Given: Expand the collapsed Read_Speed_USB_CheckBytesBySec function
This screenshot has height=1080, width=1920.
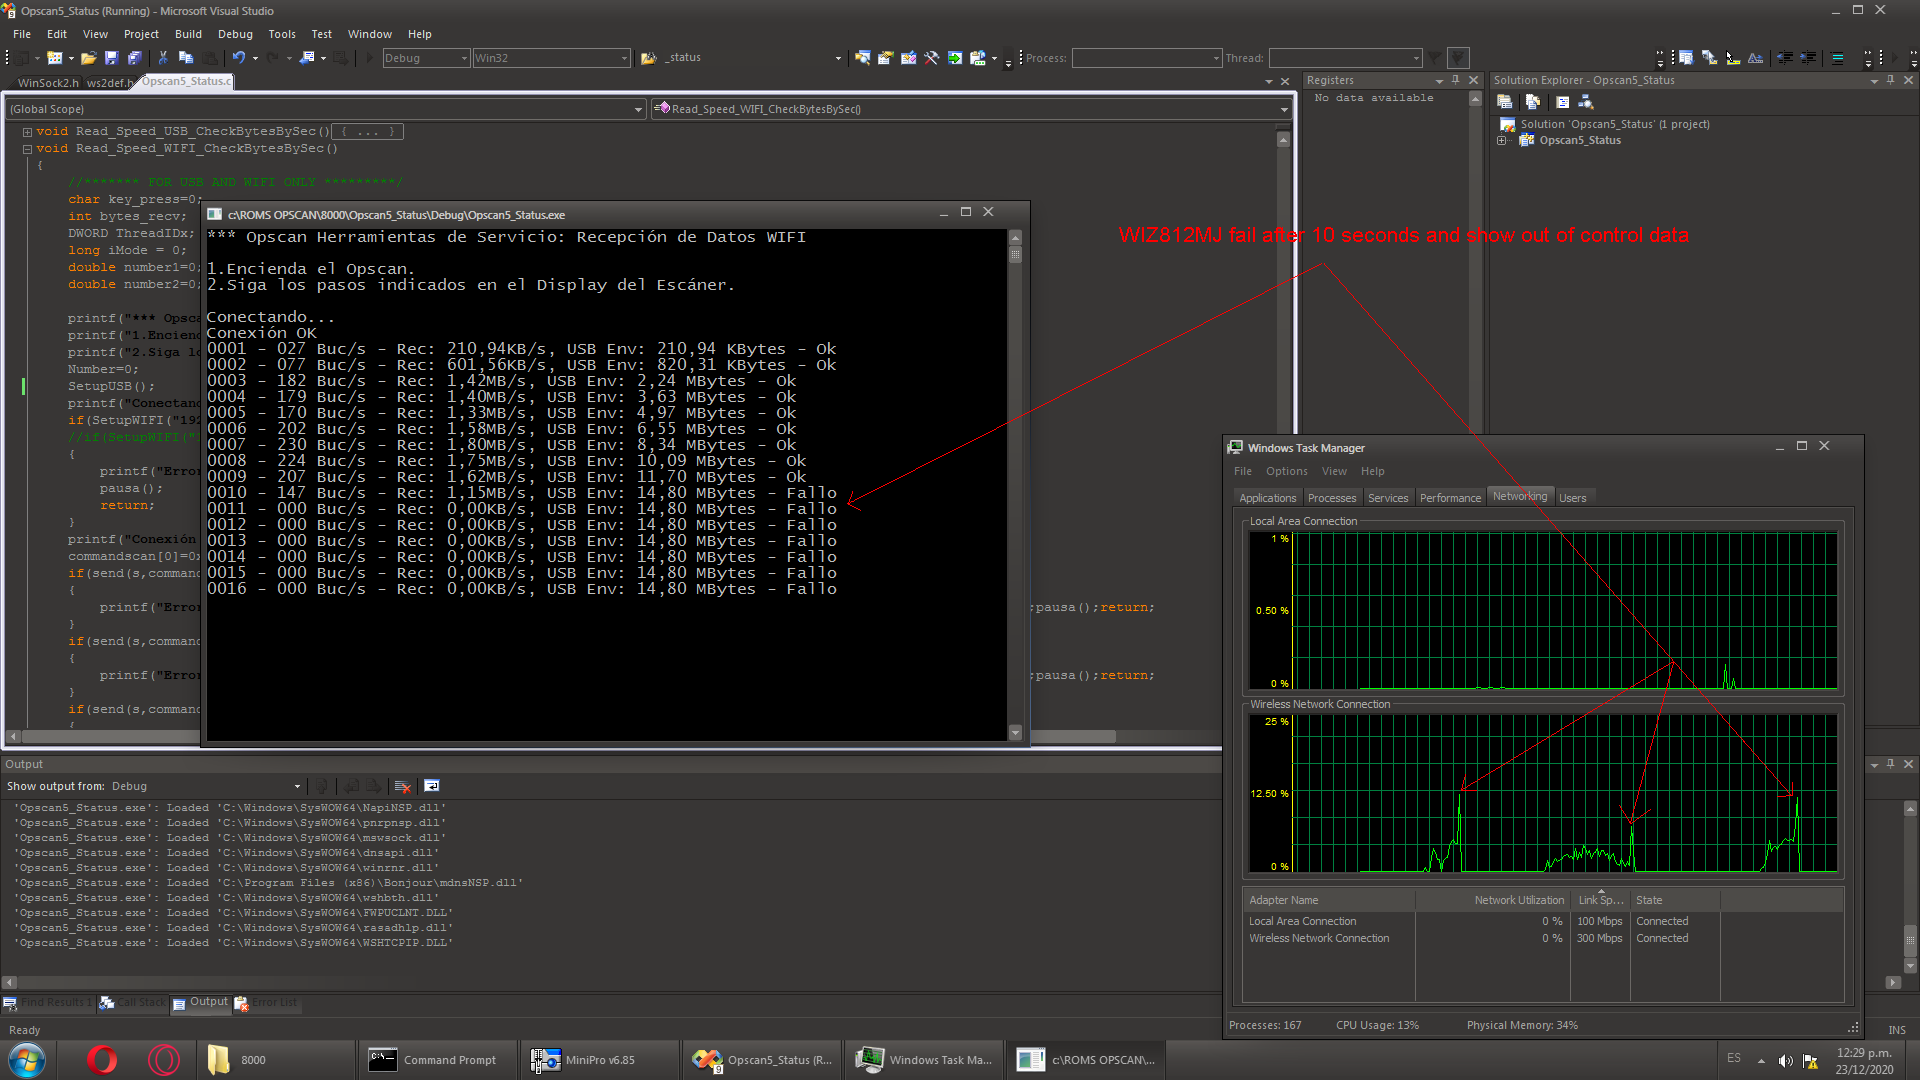Looking at the screenshot, I should point(28,132).
